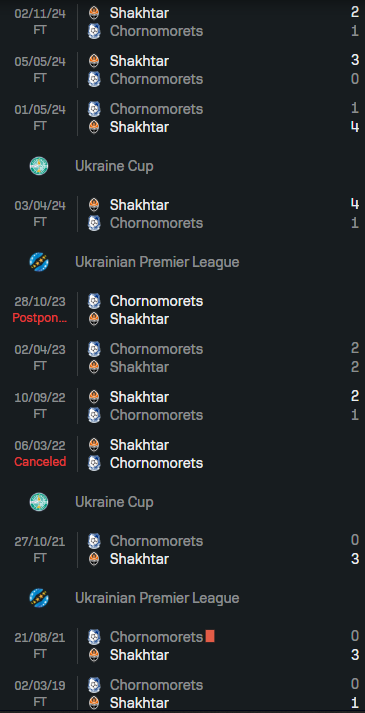Screen dimensions: 365x713
Task: Click Shakhtar crest in canceled 06/03/22 match
Action: pyautogui.click(x=94, y=445)
